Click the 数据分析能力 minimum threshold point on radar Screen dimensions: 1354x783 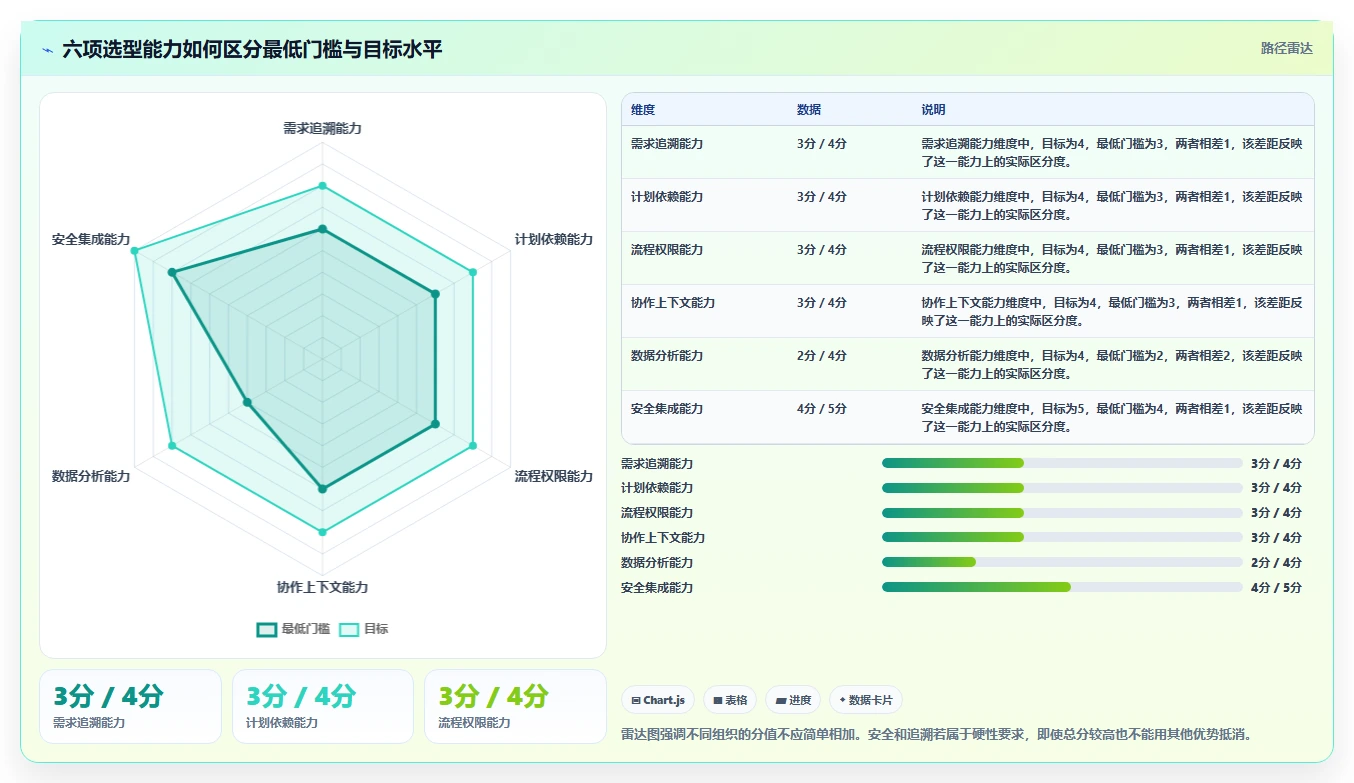click(247, 402)
